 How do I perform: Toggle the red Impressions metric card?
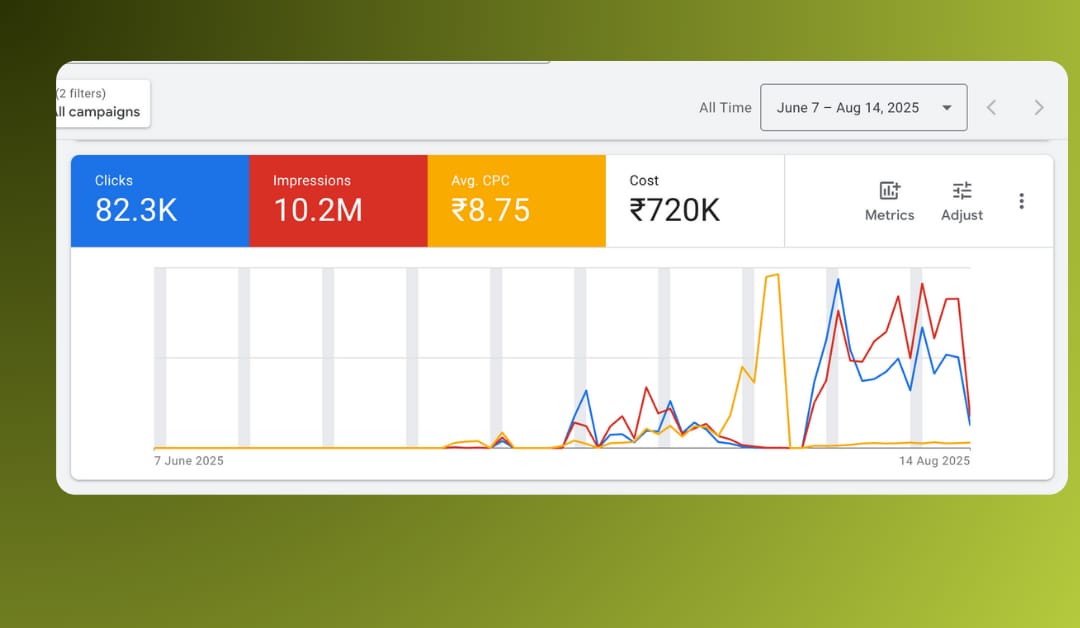click(x=338, y=201)
